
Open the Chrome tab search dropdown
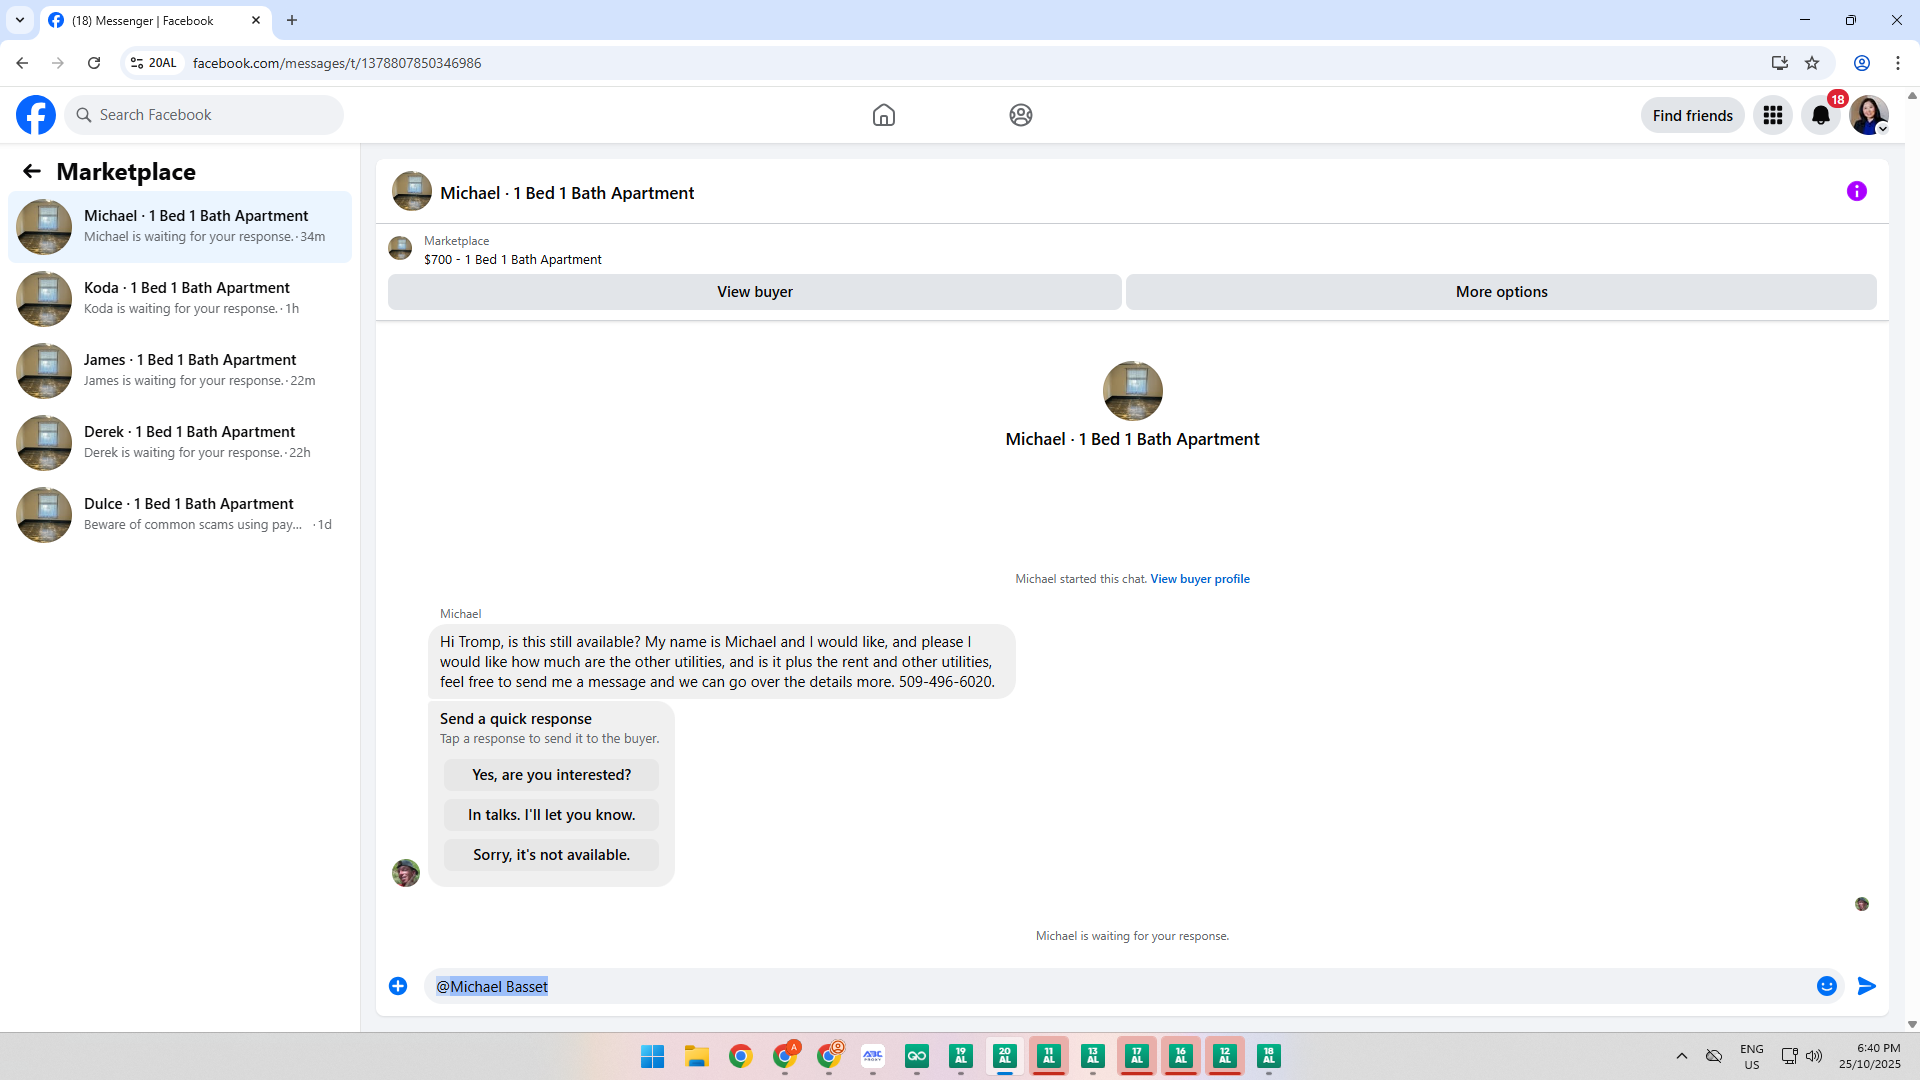tap(19, 20)
